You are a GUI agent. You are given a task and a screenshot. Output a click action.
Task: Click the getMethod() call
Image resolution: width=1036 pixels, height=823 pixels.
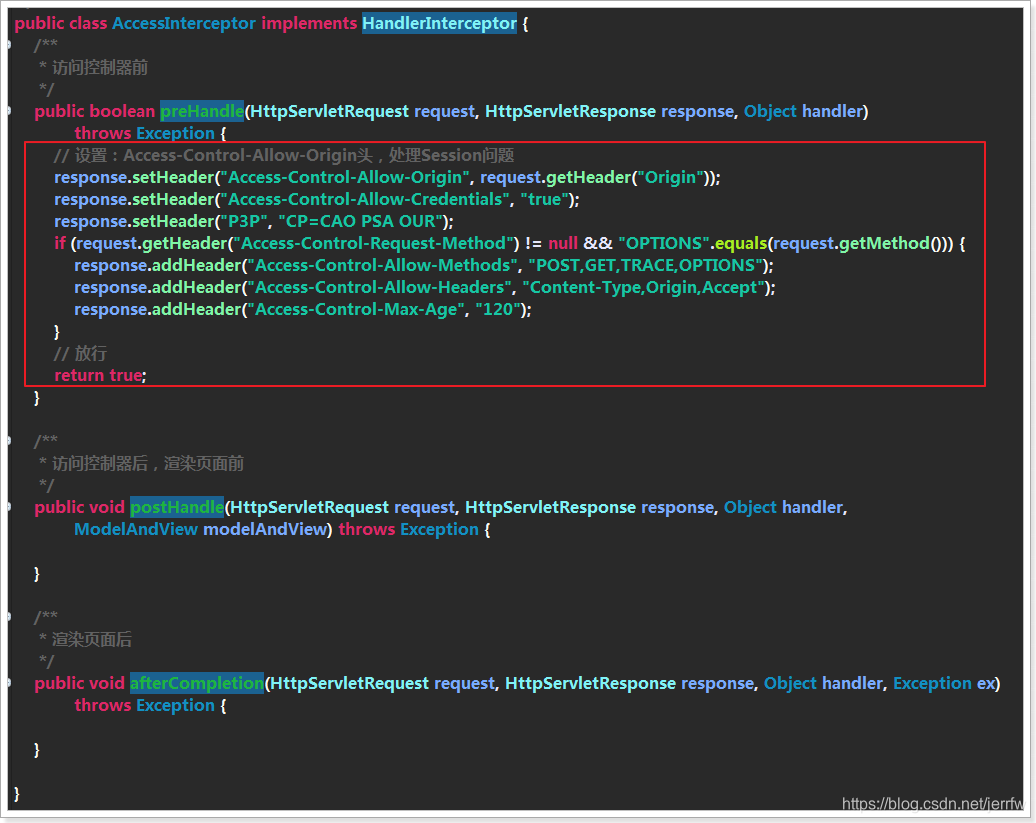click(x=893, y=243)
